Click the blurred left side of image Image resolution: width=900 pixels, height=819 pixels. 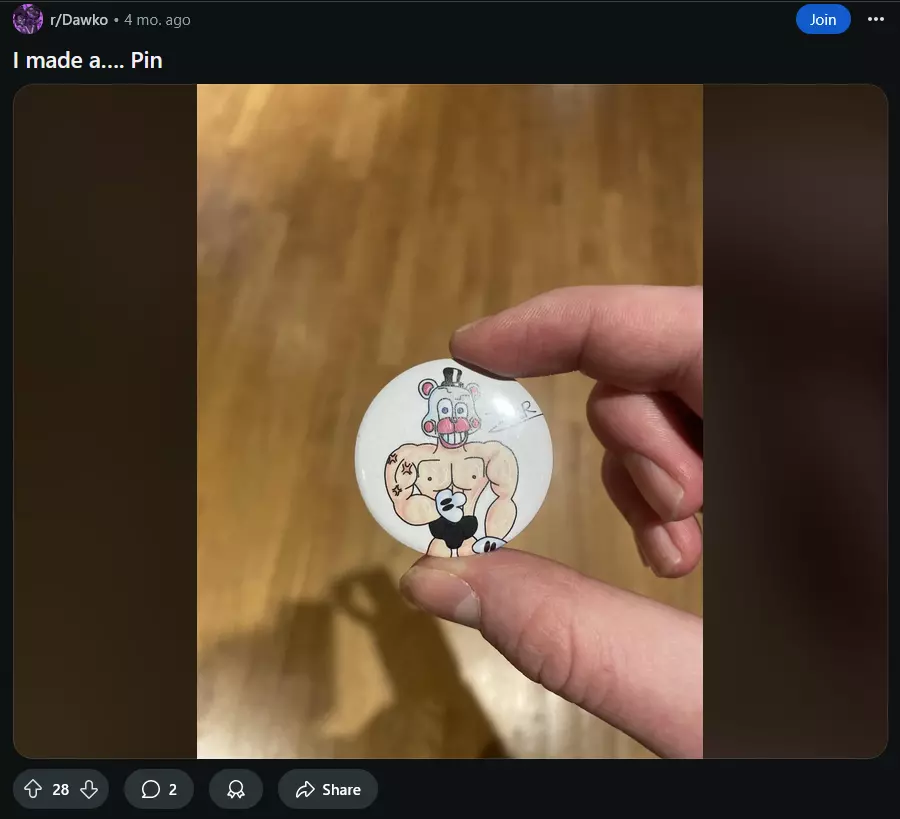pos(105,421)
